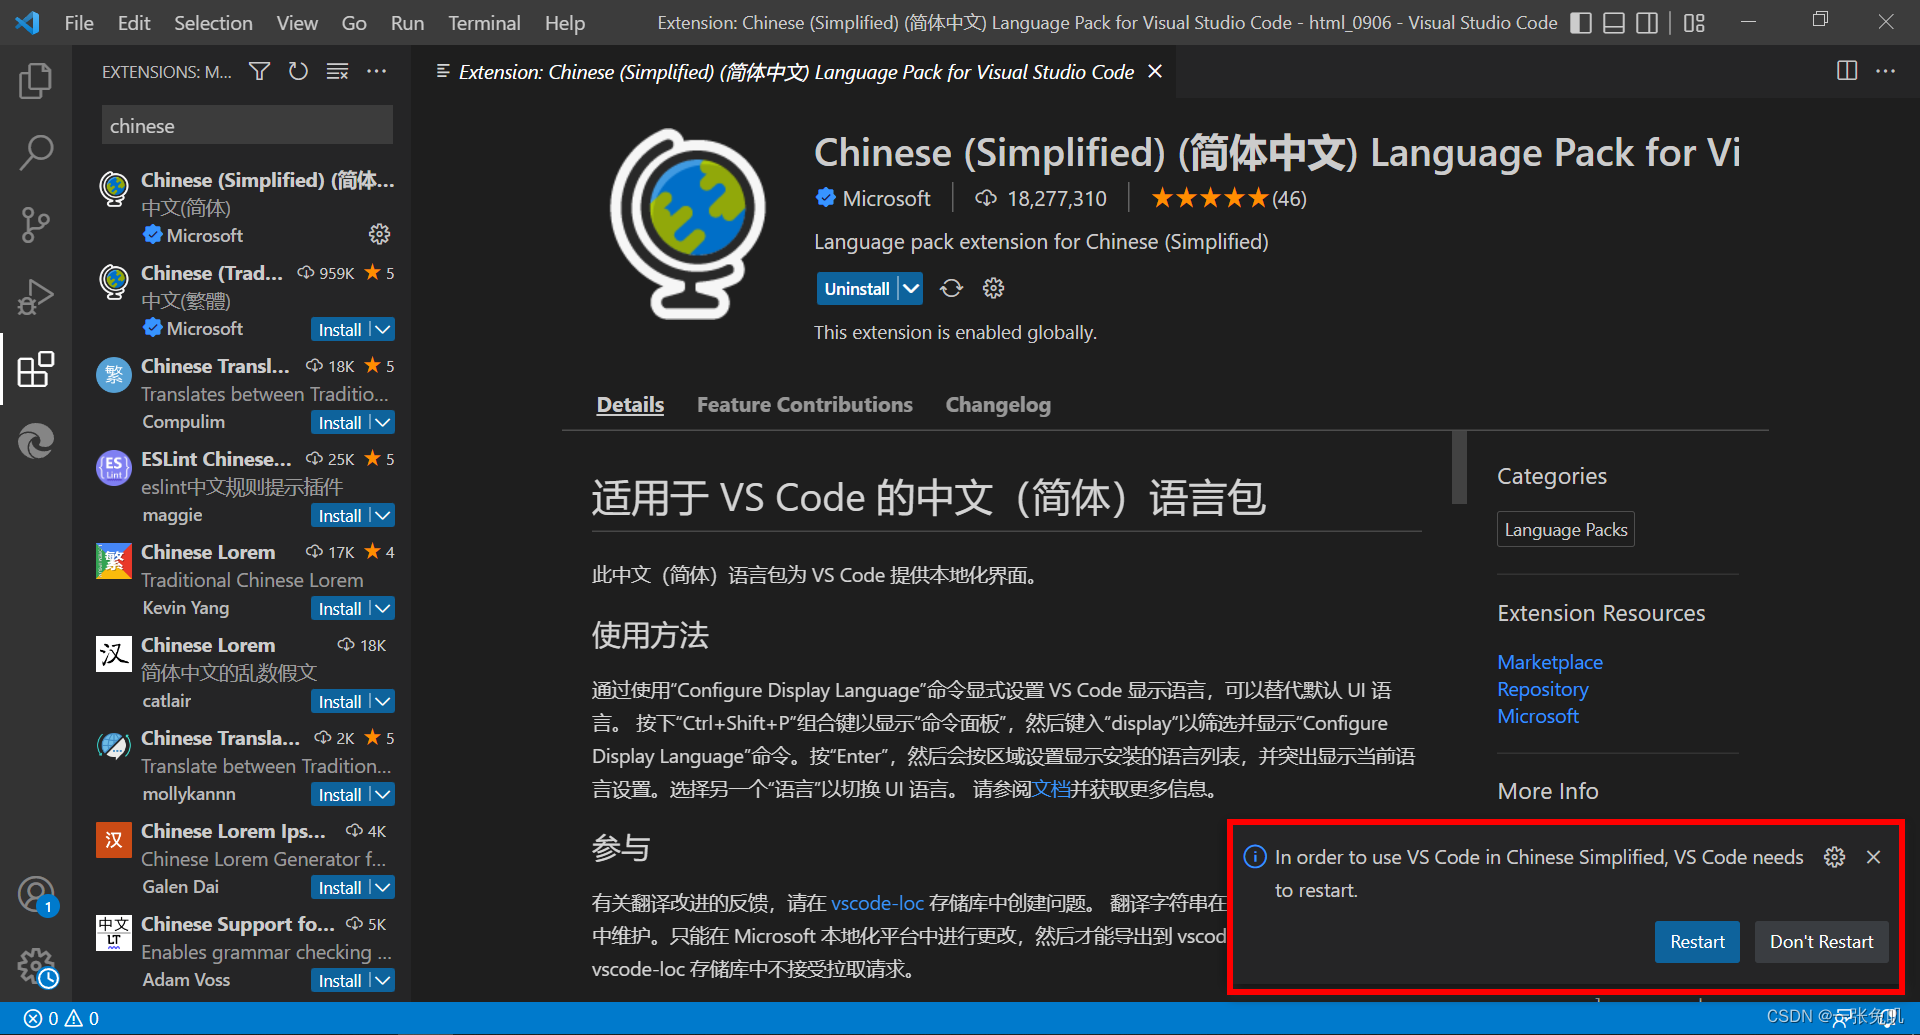The image size is (1920, 1035).
Task: Open the Source Control view
Action: tap(36, 224)
